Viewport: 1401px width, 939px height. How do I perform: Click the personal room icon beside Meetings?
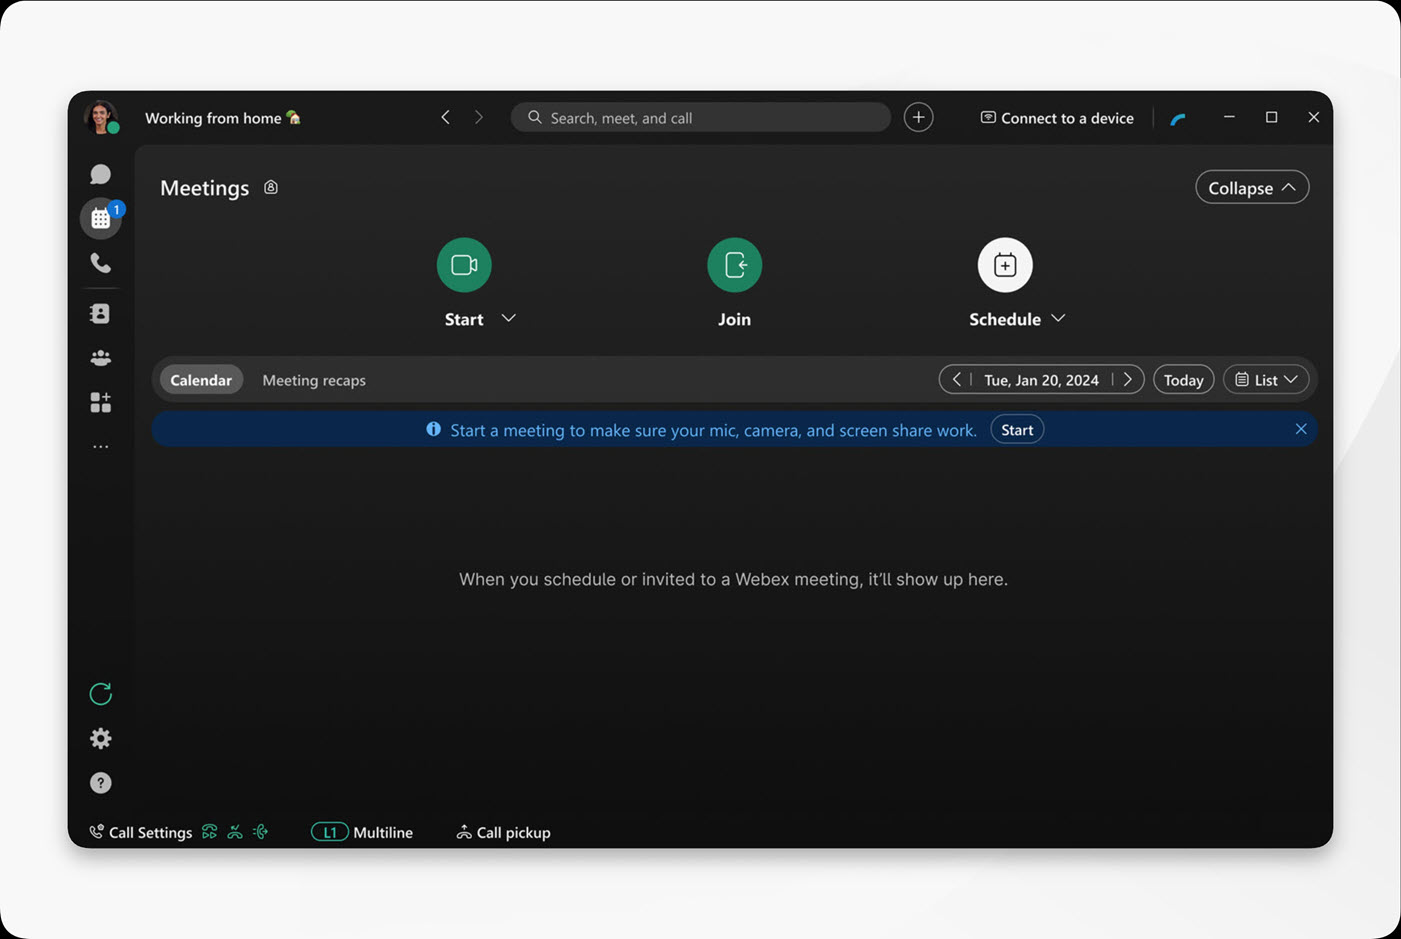click(271, 187)
